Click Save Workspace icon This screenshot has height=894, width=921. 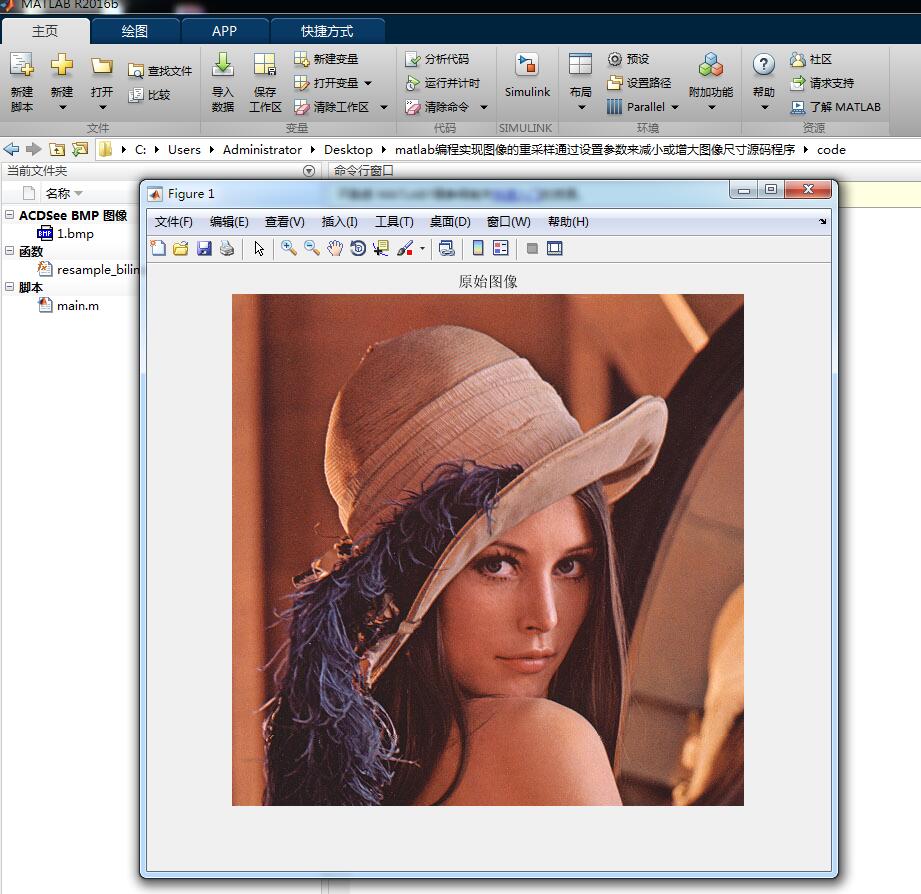tap(265, 65)
